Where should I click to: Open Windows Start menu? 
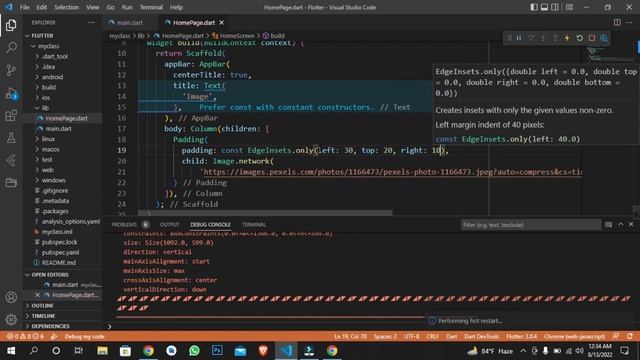(11, 351)
